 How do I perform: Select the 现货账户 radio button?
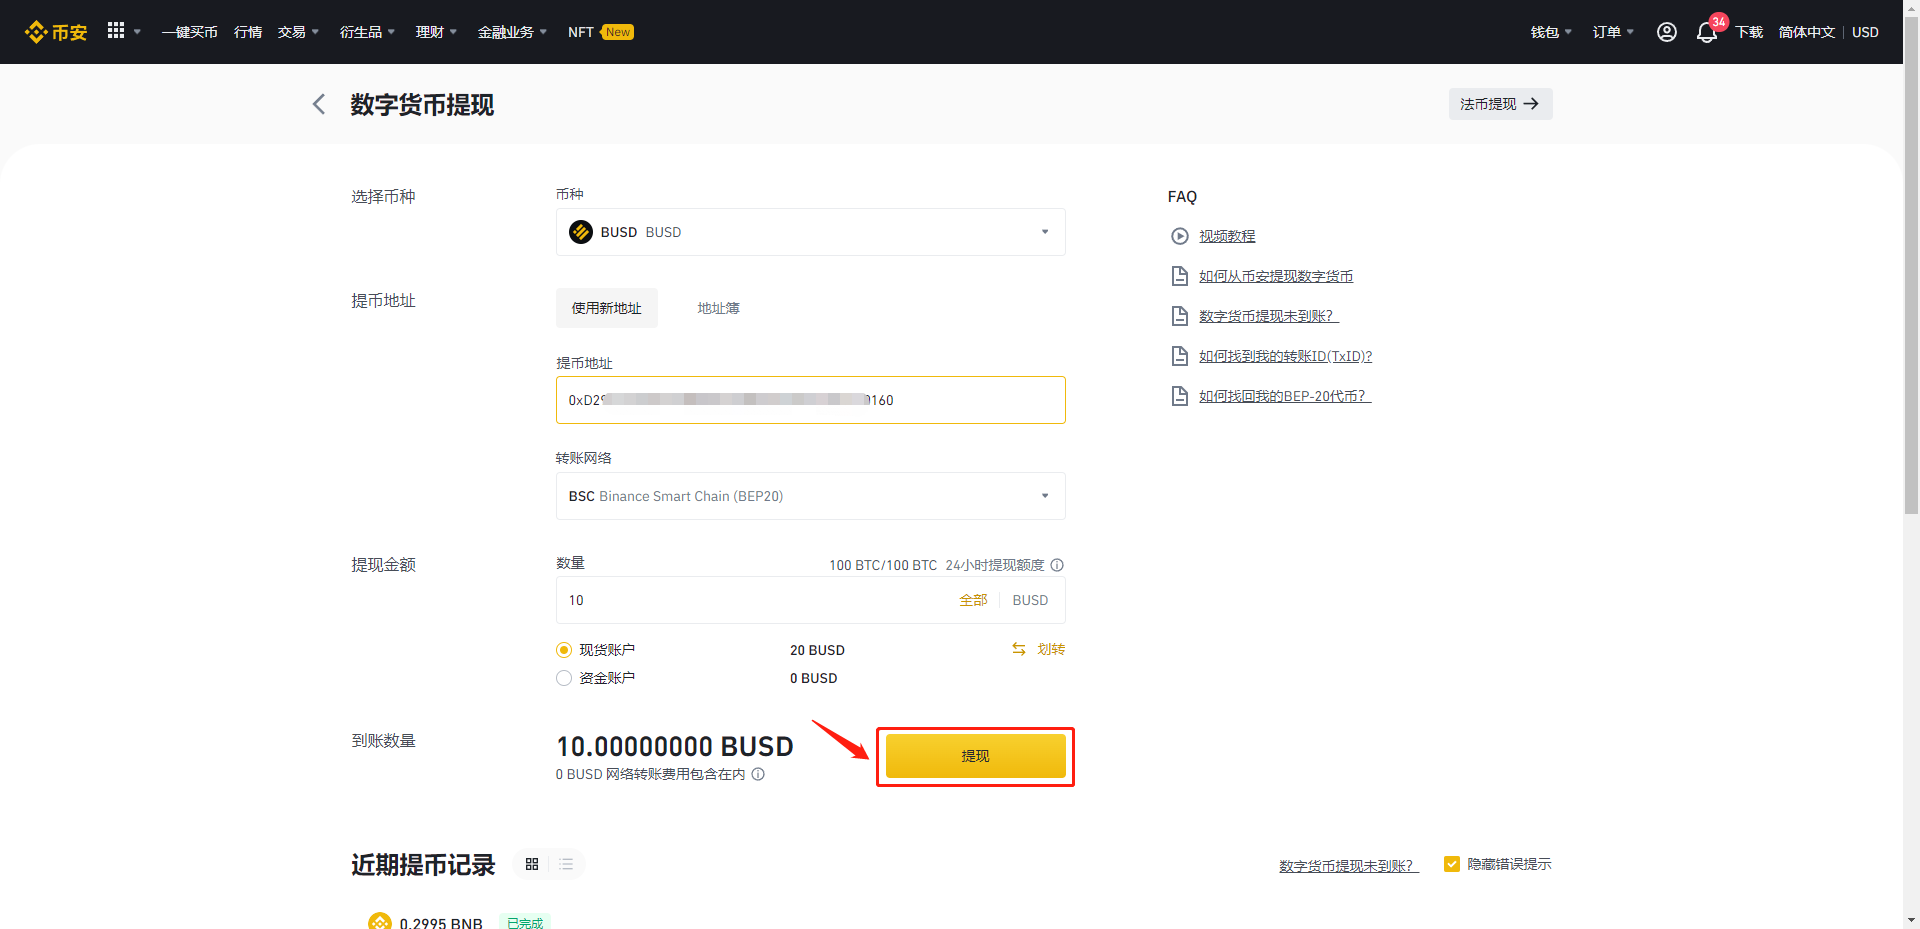pos(564,650)
